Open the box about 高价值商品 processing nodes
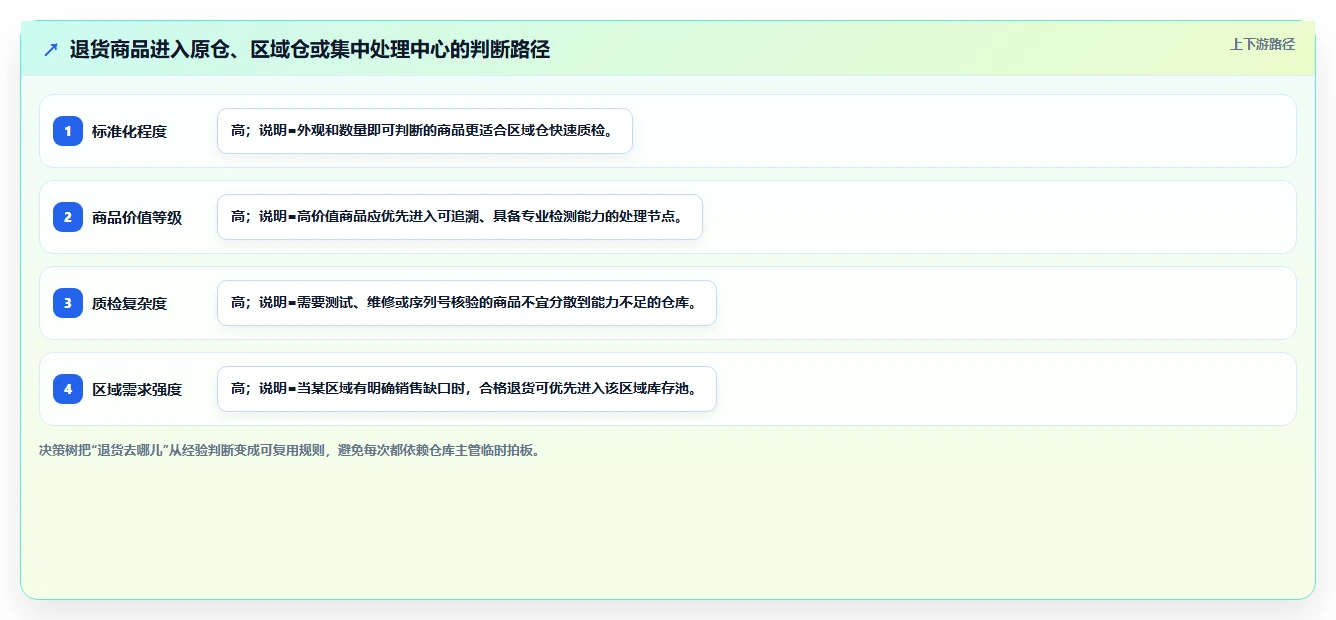 click(460, 217)
